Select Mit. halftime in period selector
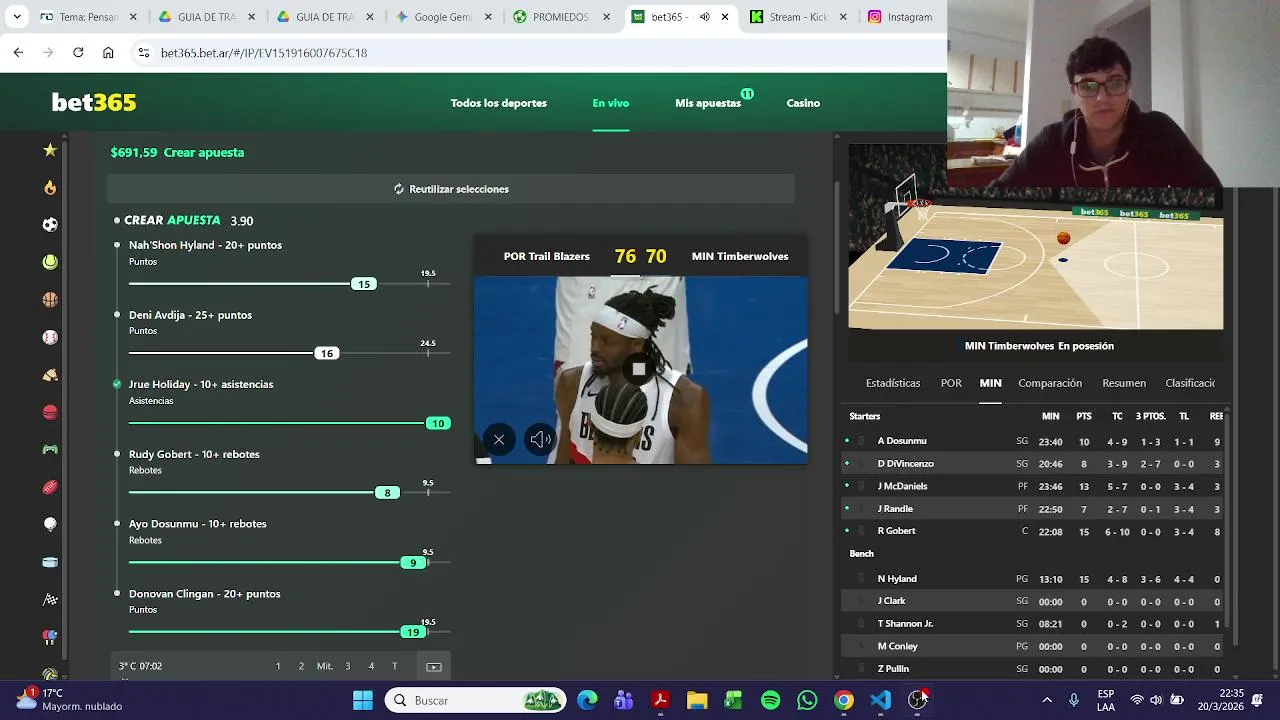The width and height of the screenshot is (1280, 720). pos(325,666)
